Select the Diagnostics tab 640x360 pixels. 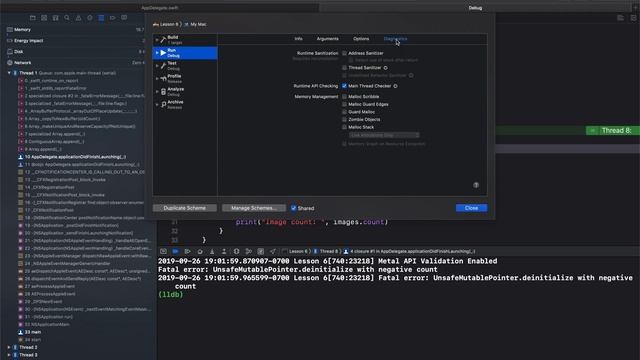[x=395, y=39]
